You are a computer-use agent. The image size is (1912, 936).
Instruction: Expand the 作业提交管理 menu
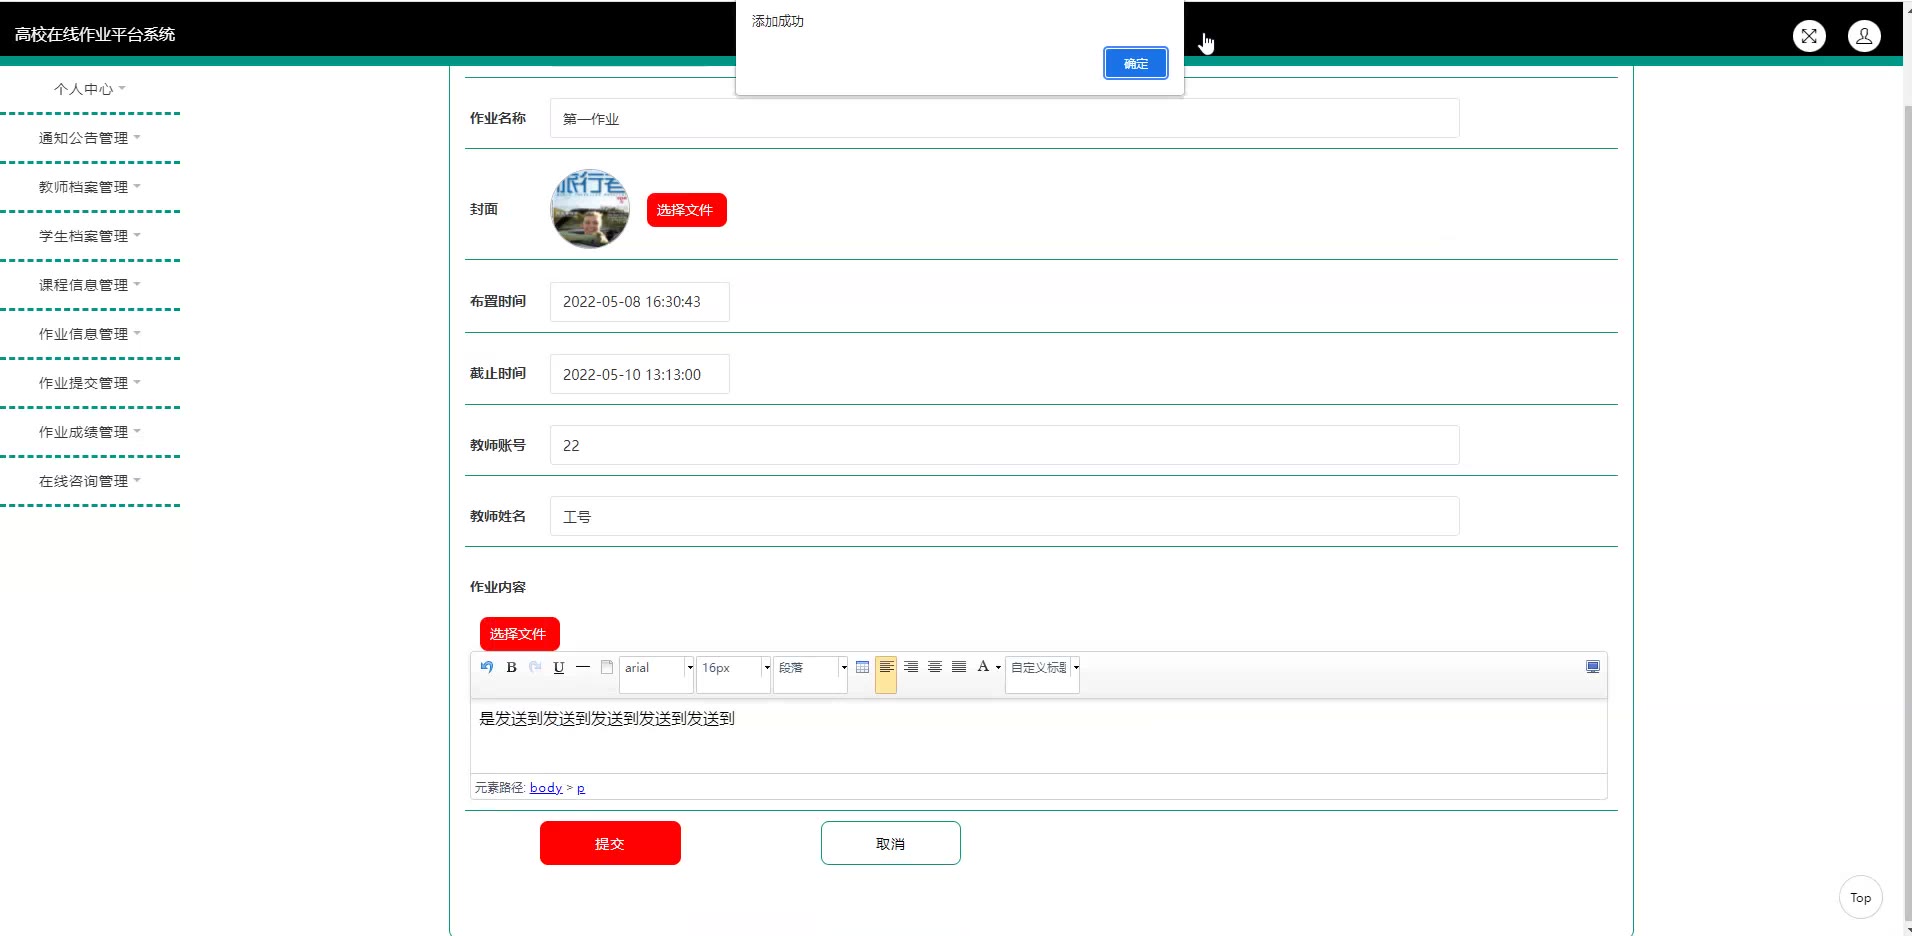[90, 383]
